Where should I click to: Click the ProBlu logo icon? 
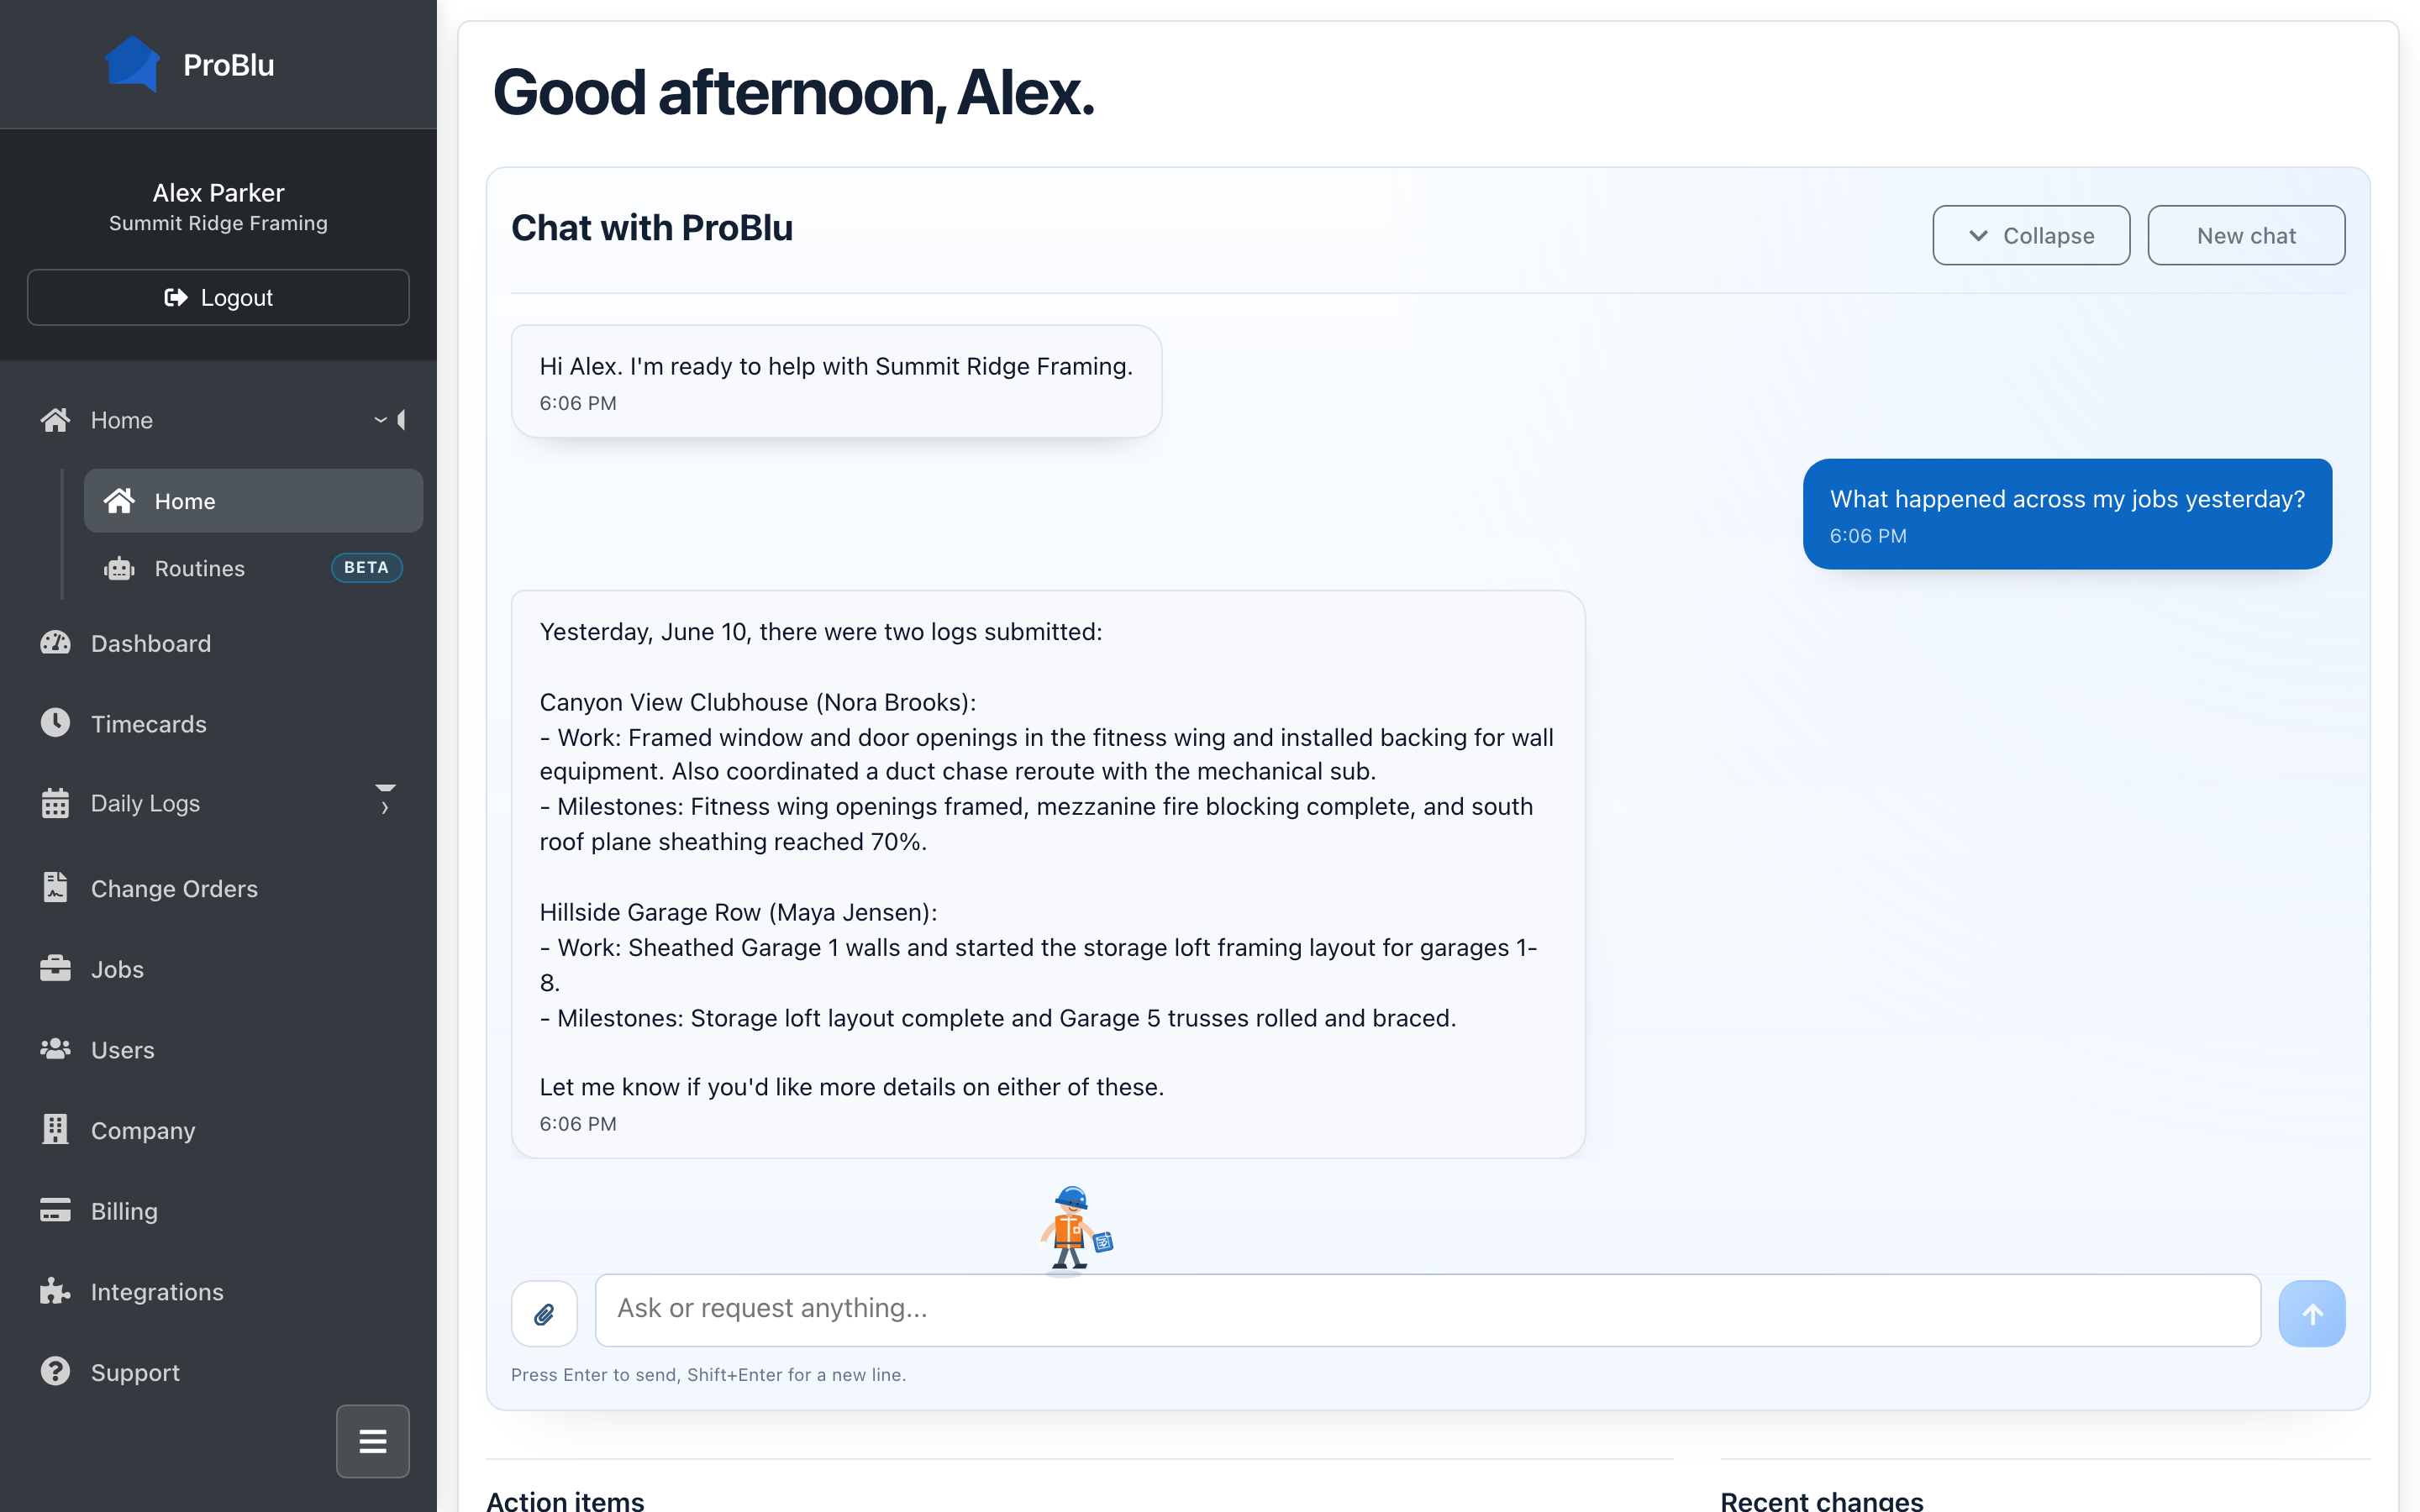click(133, 64)
